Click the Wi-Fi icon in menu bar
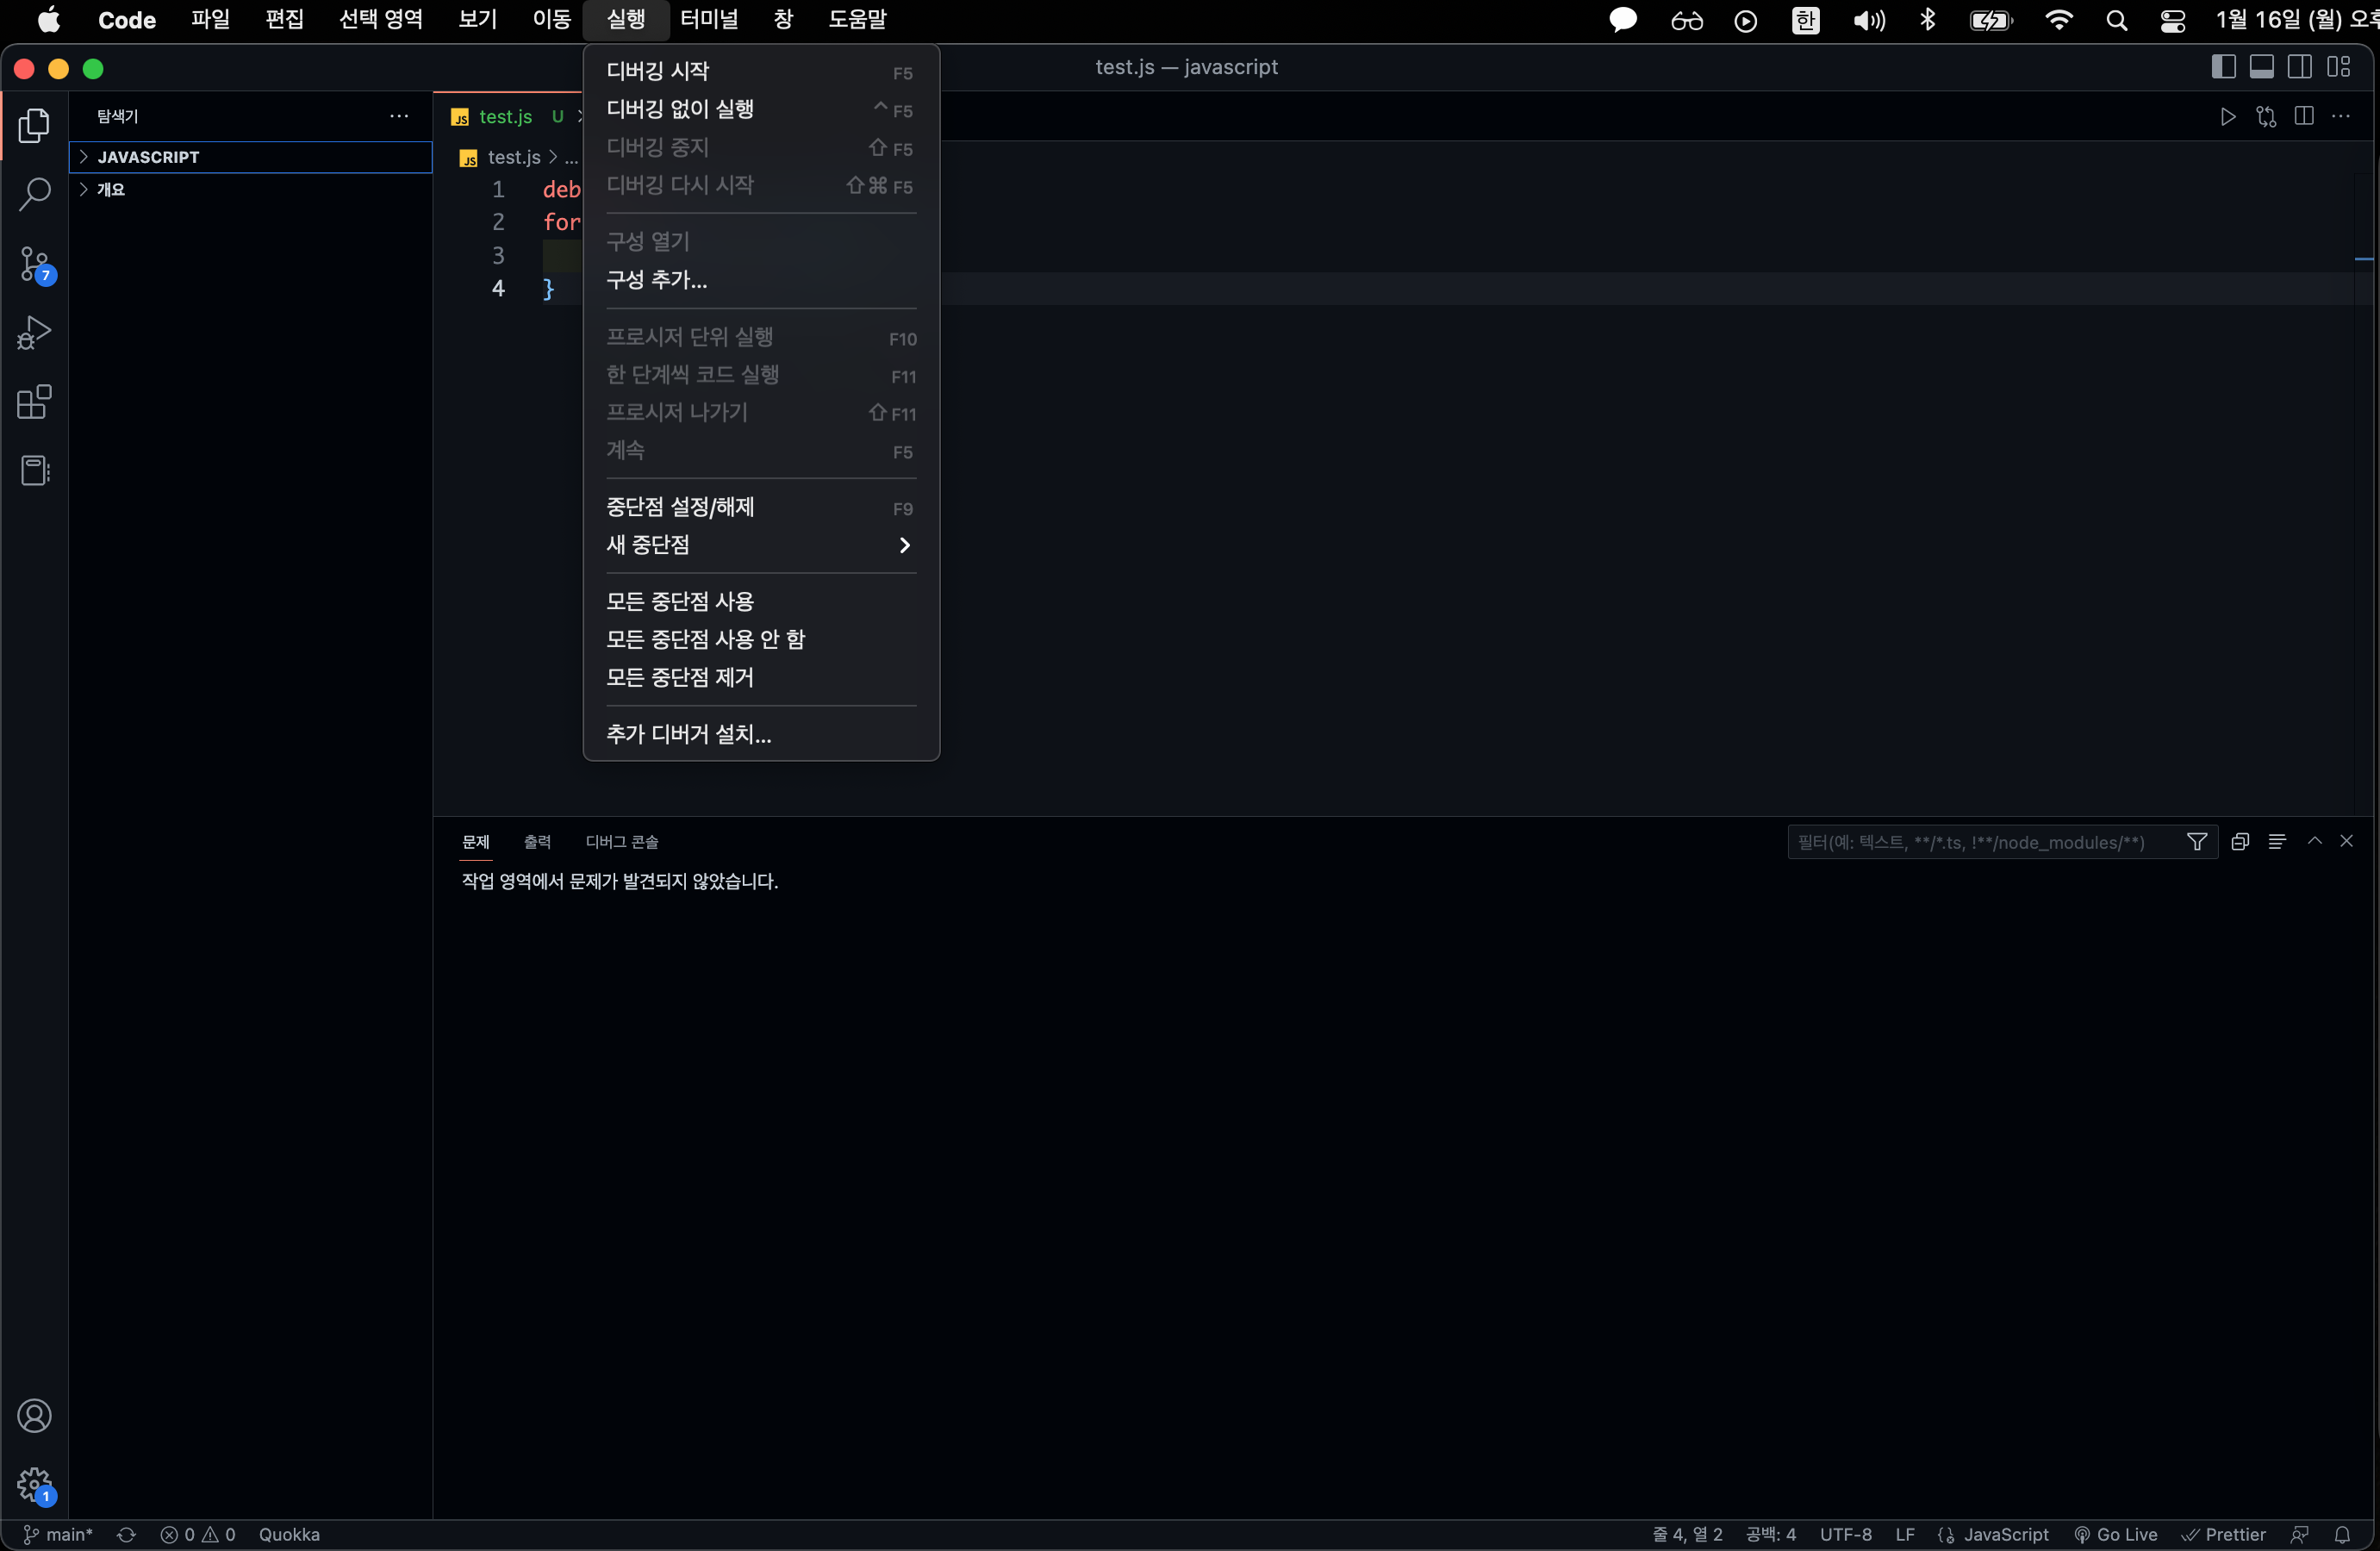The image size is (2380, 1551). [x=2058, y=20]
